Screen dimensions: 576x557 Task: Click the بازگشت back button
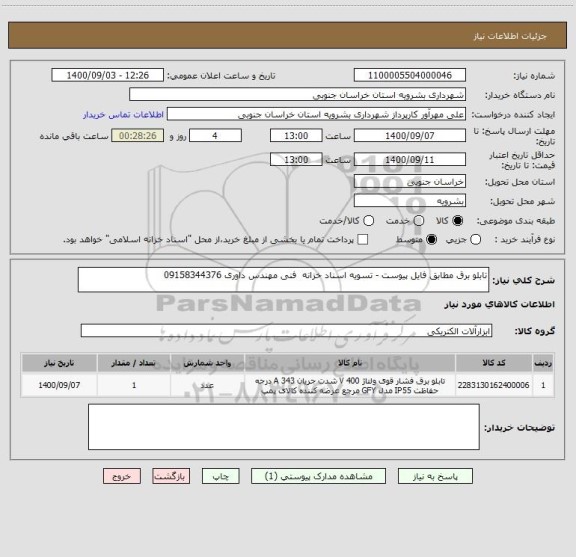pos(171,476)
